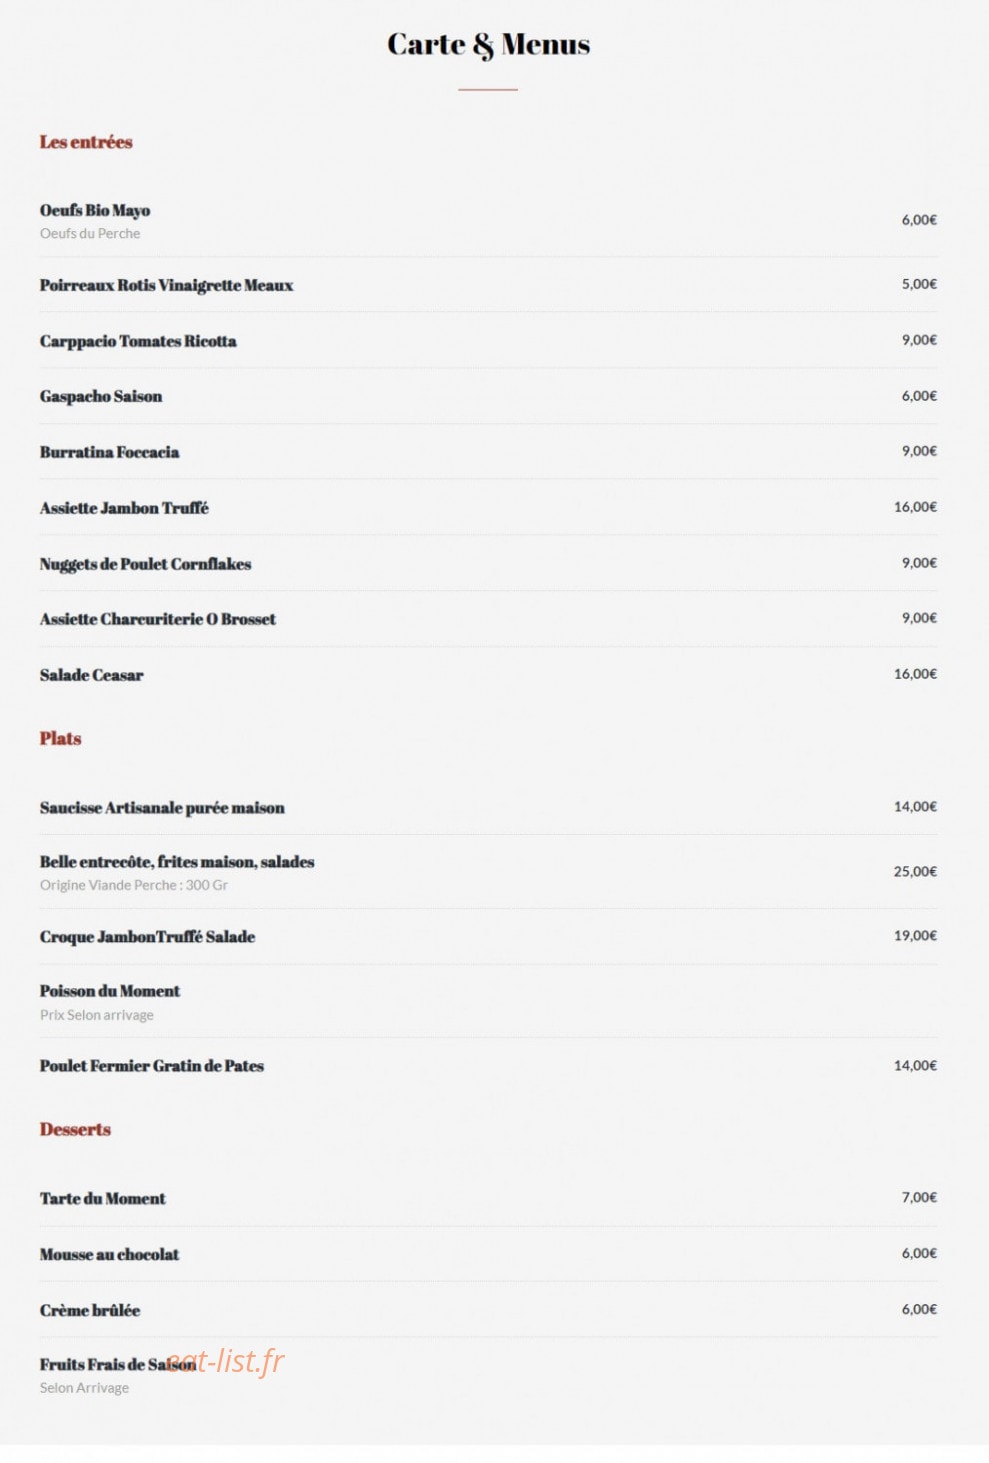Jump to the Plats section heading
The image size is (989, 1463).
coord(60,738)
